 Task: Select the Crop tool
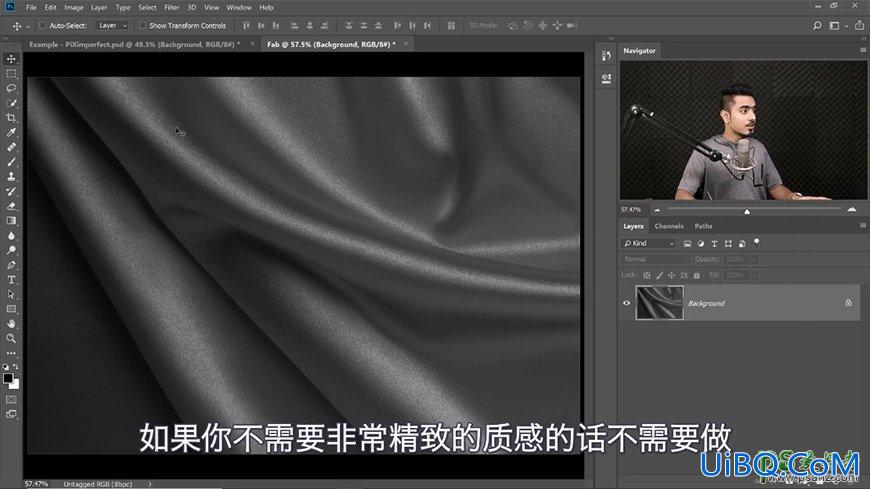(x=11, y=118)
